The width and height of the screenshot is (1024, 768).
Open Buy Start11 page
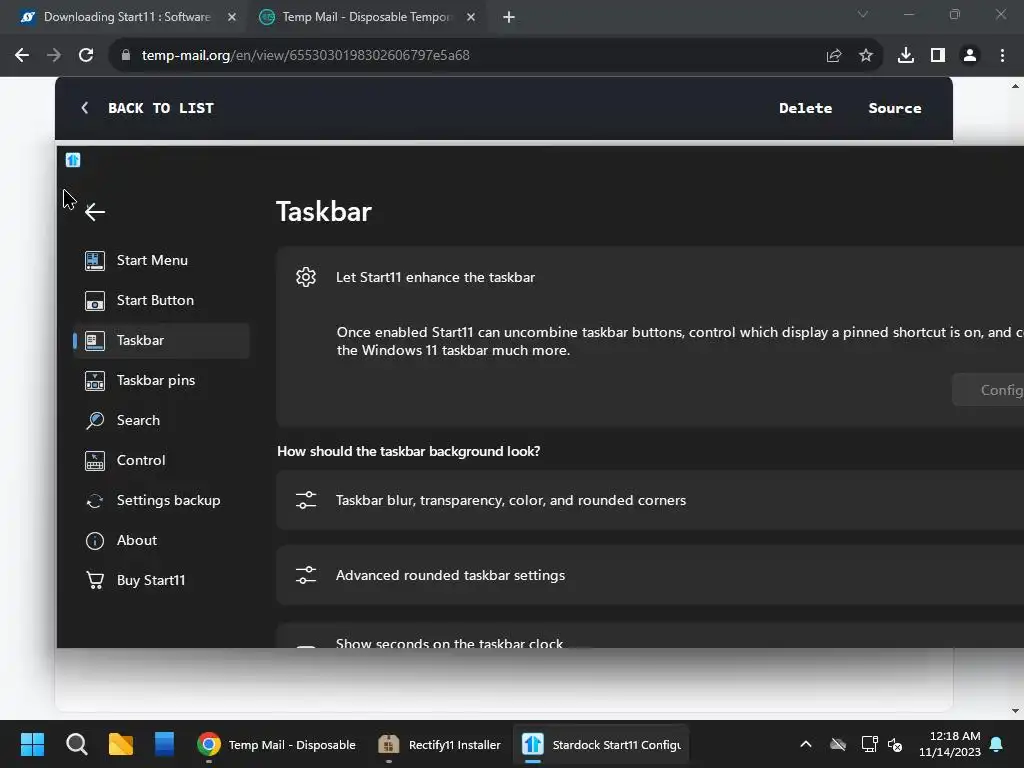point(161,581)
